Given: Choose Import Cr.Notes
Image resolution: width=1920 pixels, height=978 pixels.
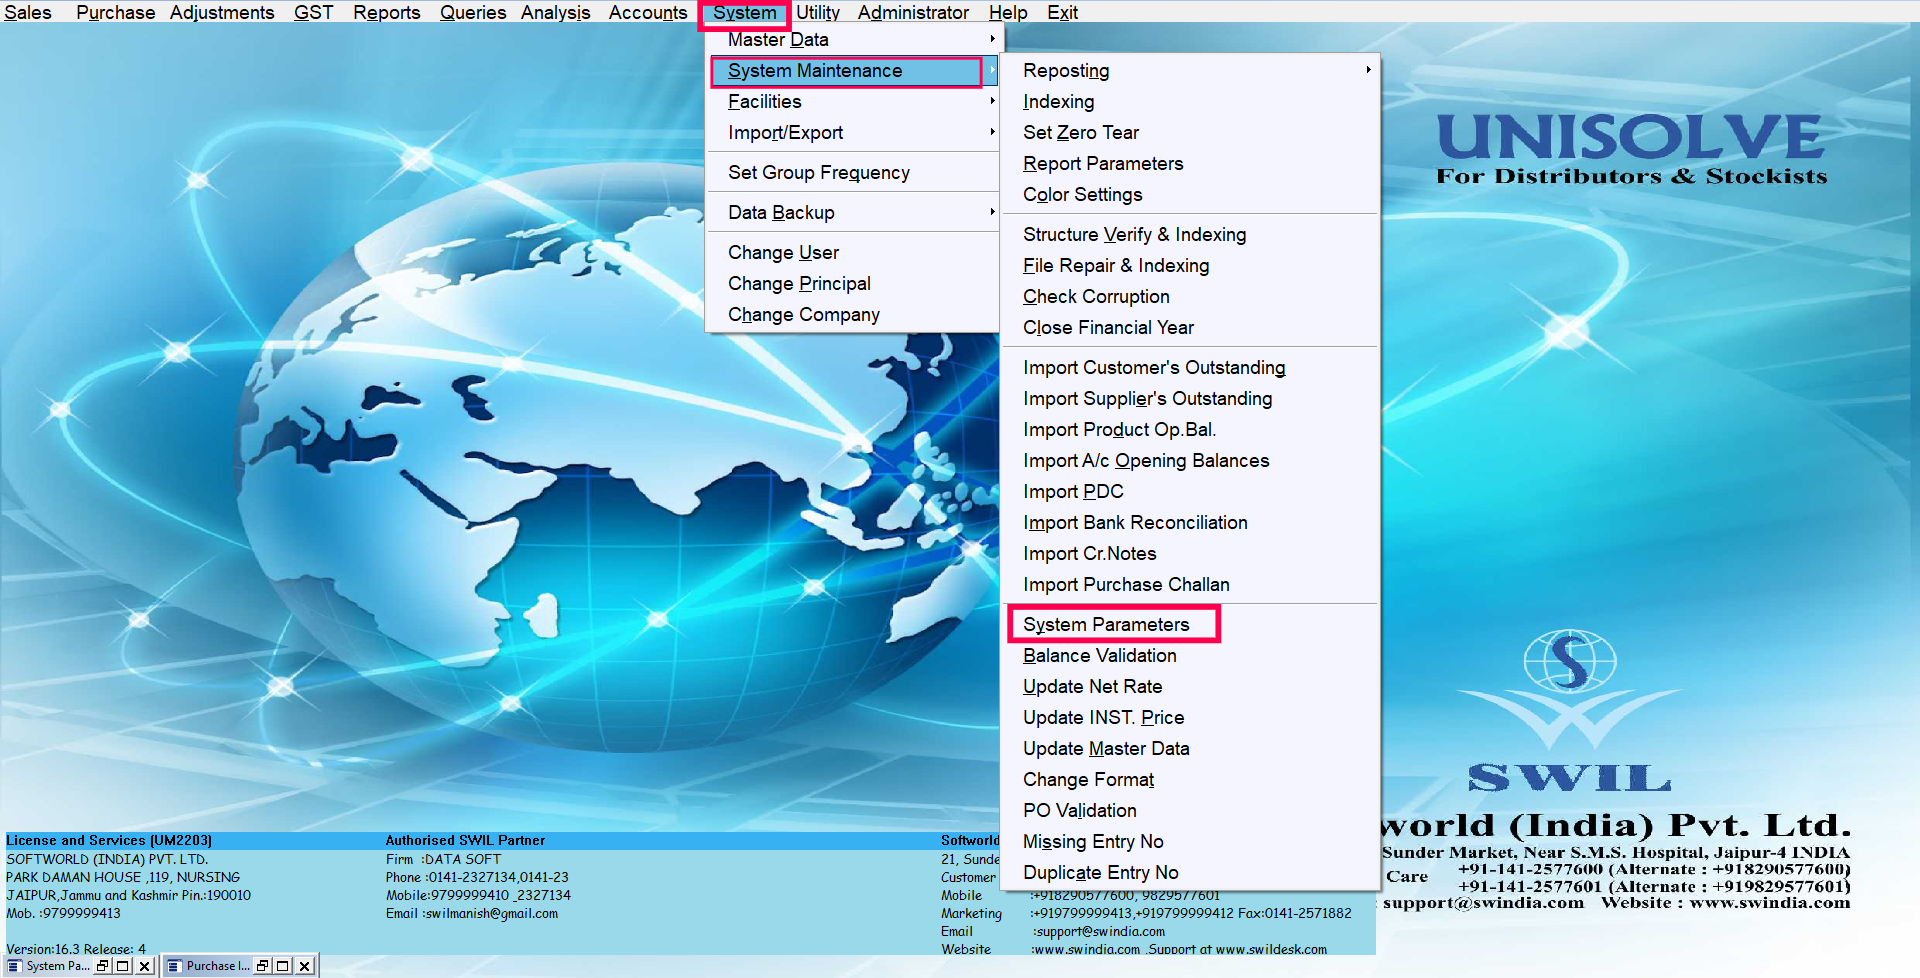Looking at the screenshot, I should click(1190, 554).
